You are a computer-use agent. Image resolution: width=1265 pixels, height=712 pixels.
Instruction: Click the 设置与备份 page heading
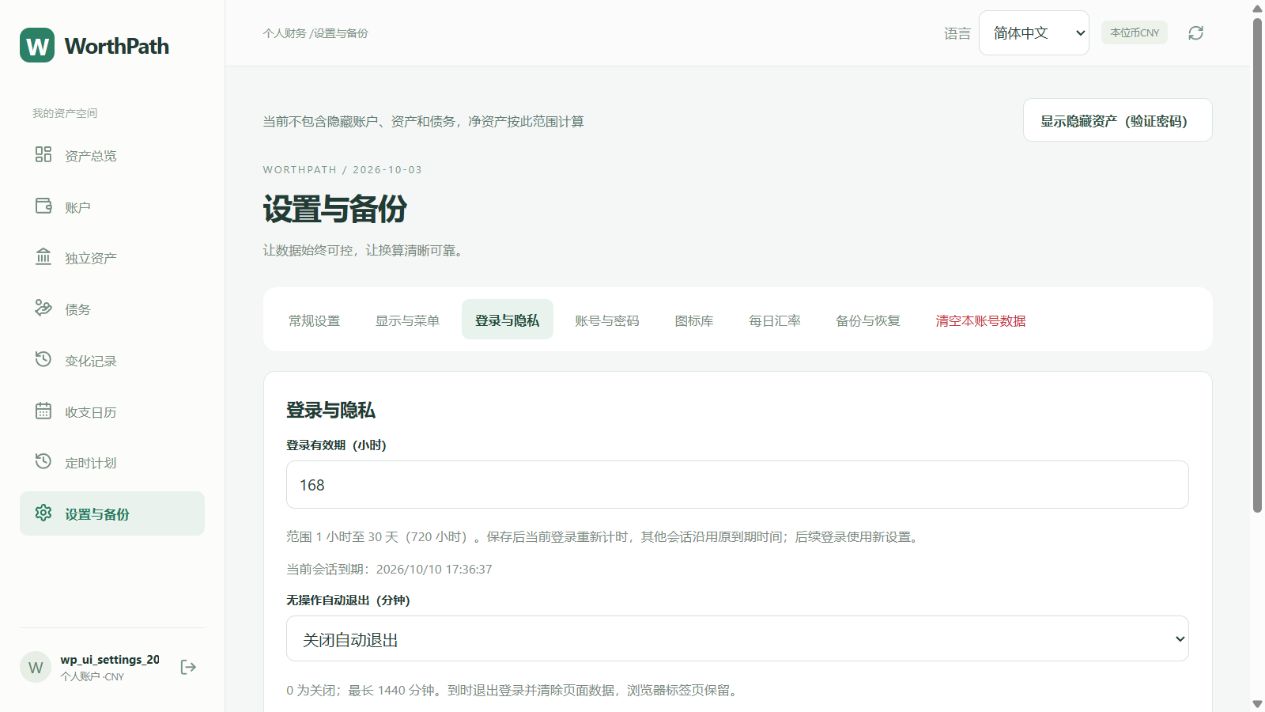click(335, 209)
